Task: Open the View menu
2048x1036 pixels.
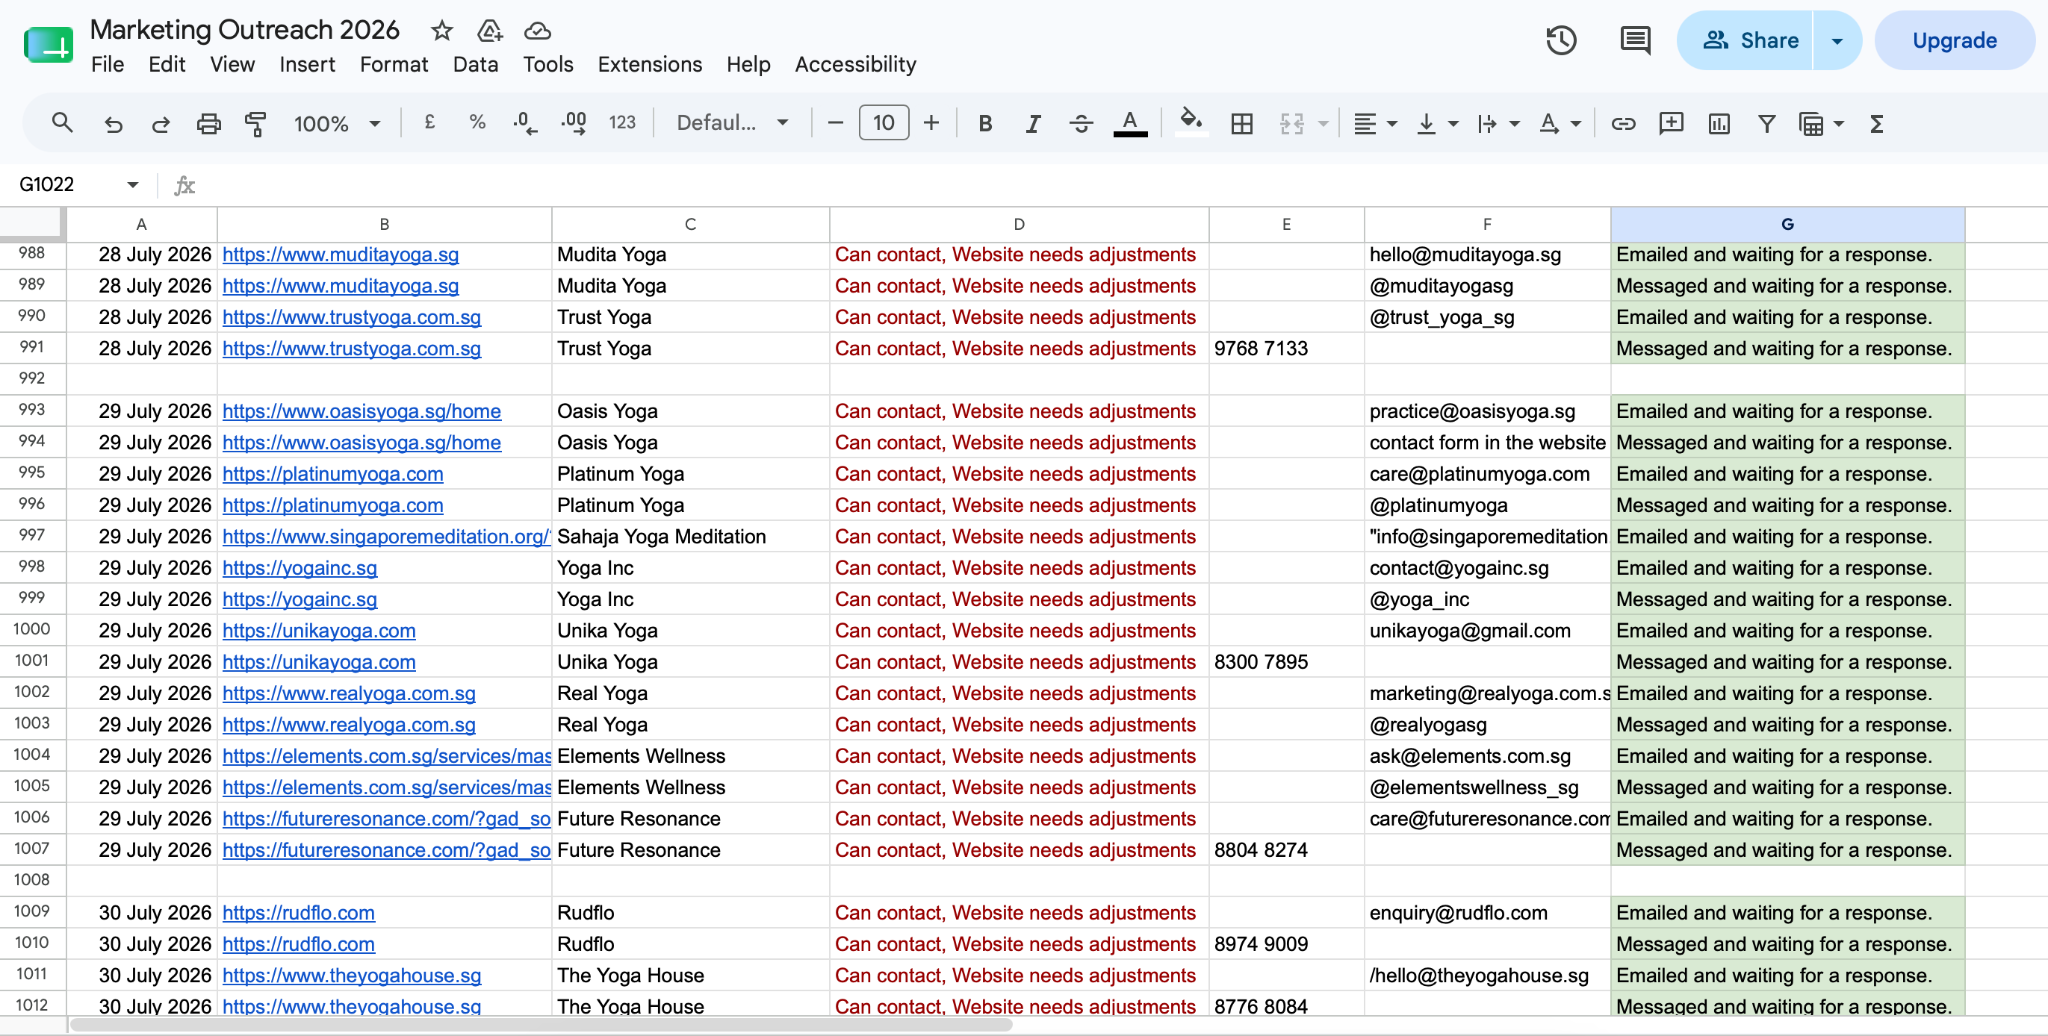Action: click(x=232, y=64)
